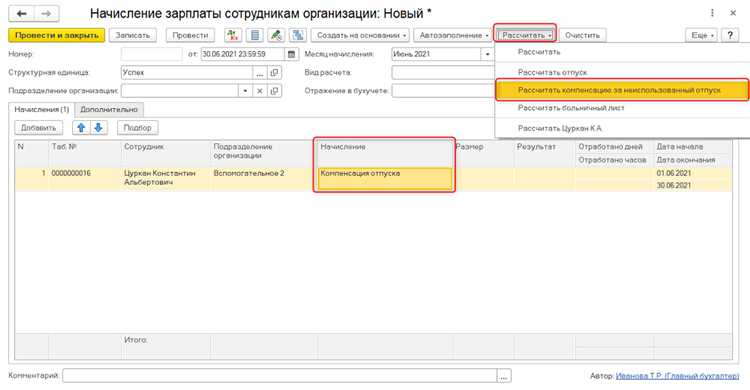Open the Еще menu
This screenshot has width=750, height=390.
[x=701, y=35]
